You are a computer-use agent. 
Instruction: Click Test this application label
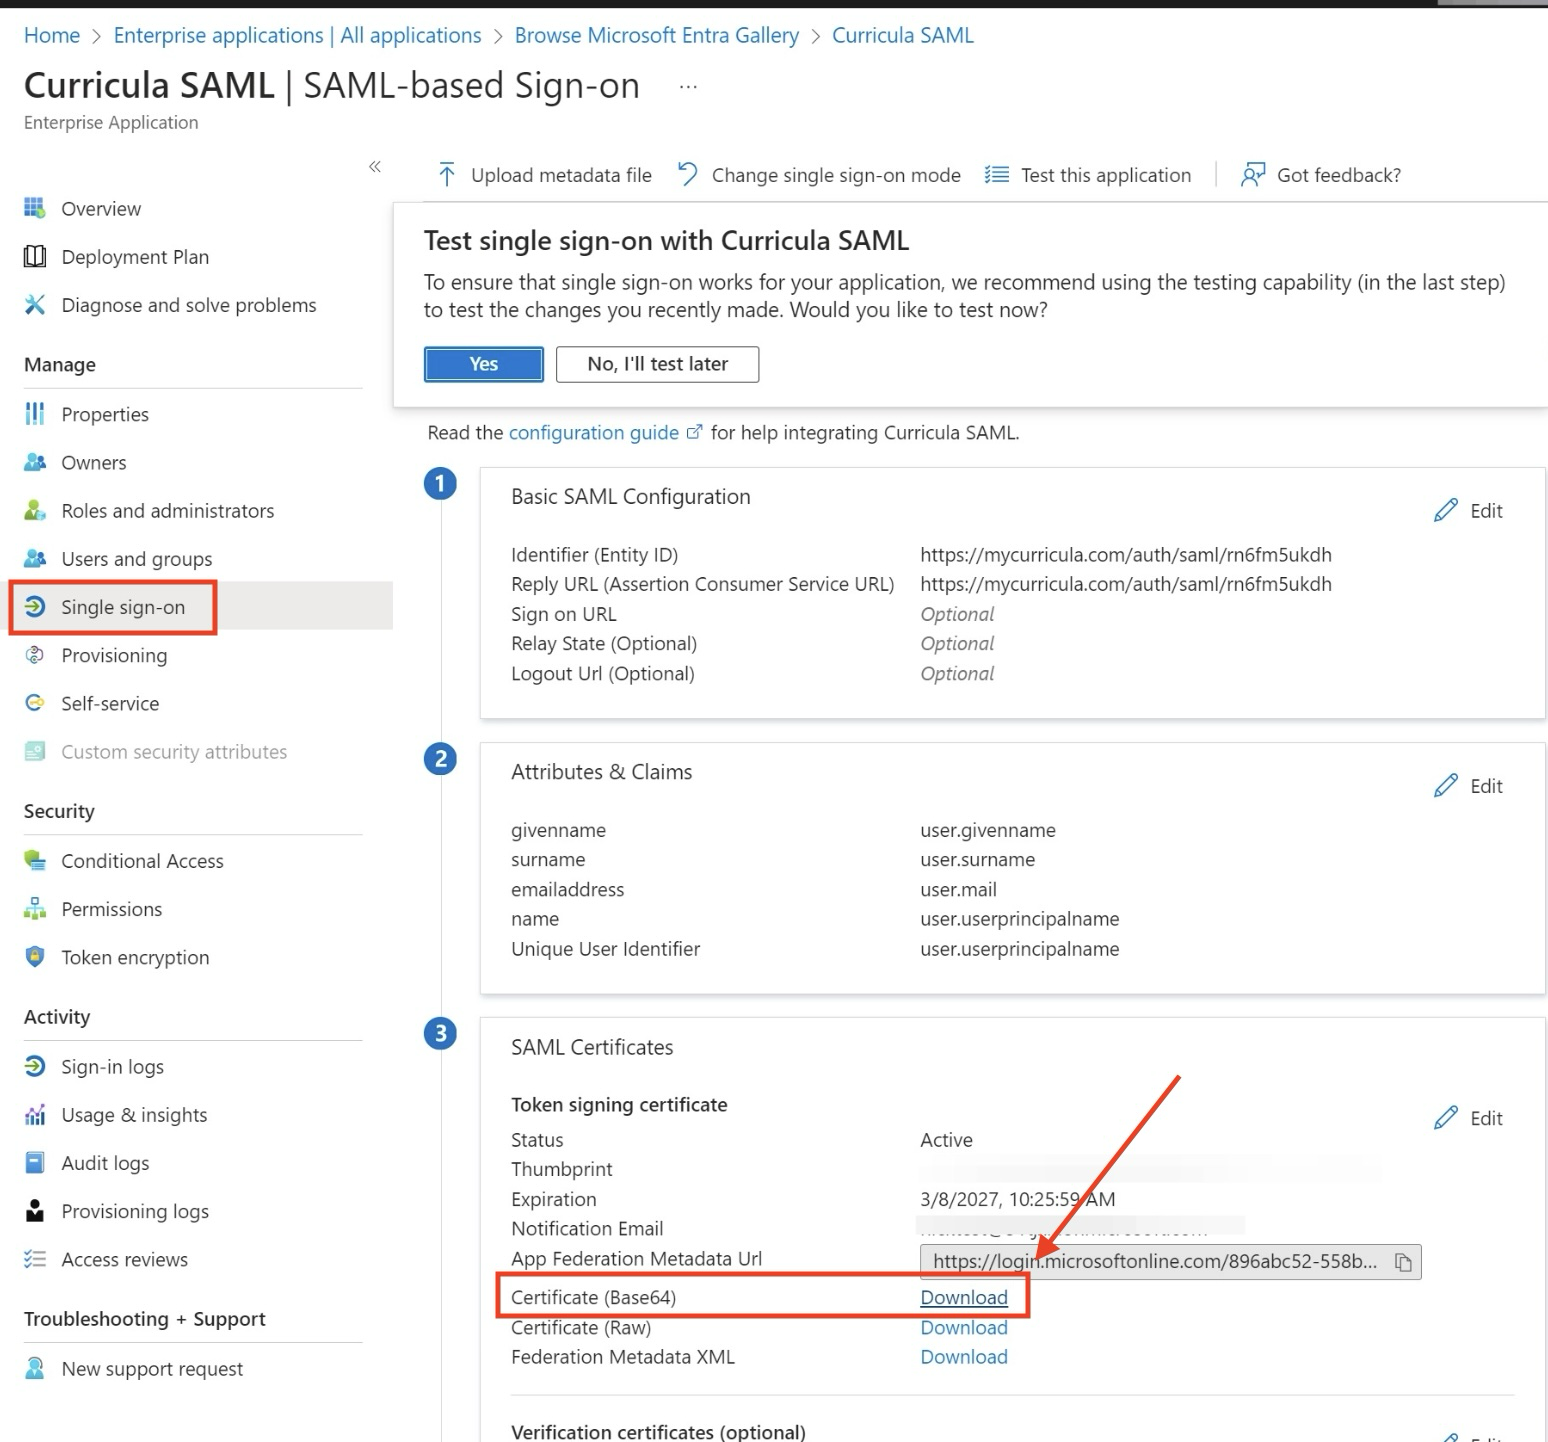tap(1106, 175)
